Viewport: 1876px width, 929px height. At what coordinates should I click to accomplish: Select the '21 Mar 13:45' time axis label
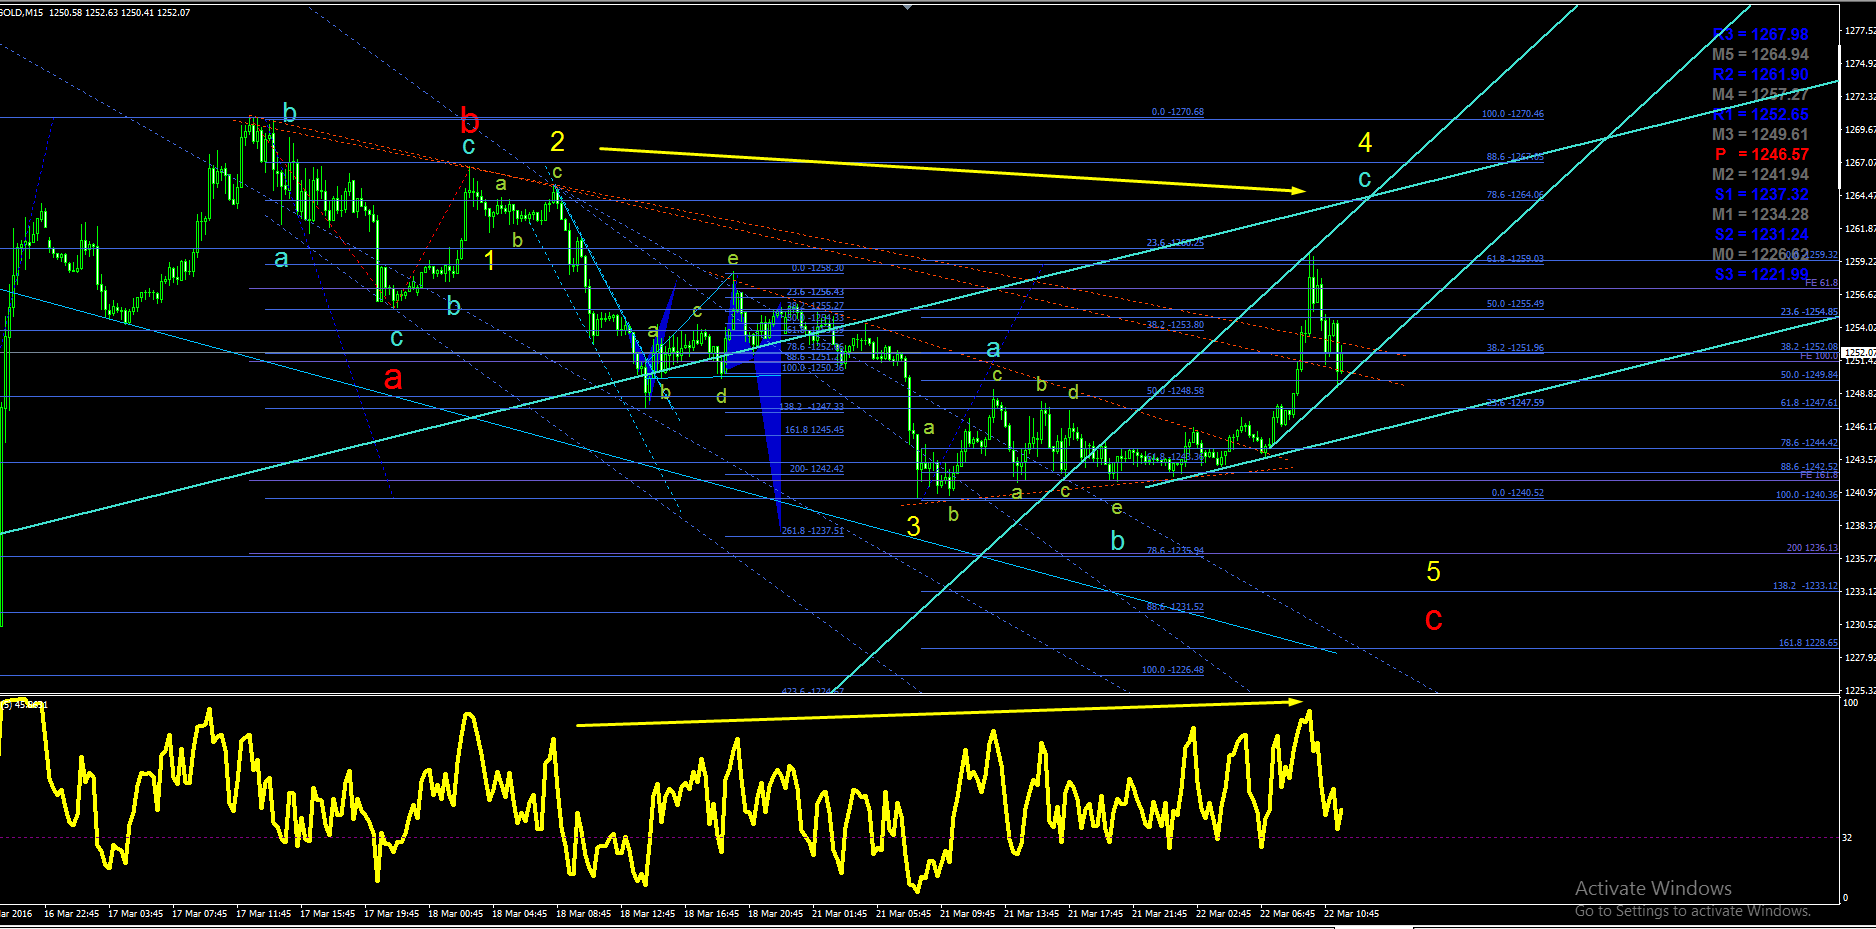1031,914
